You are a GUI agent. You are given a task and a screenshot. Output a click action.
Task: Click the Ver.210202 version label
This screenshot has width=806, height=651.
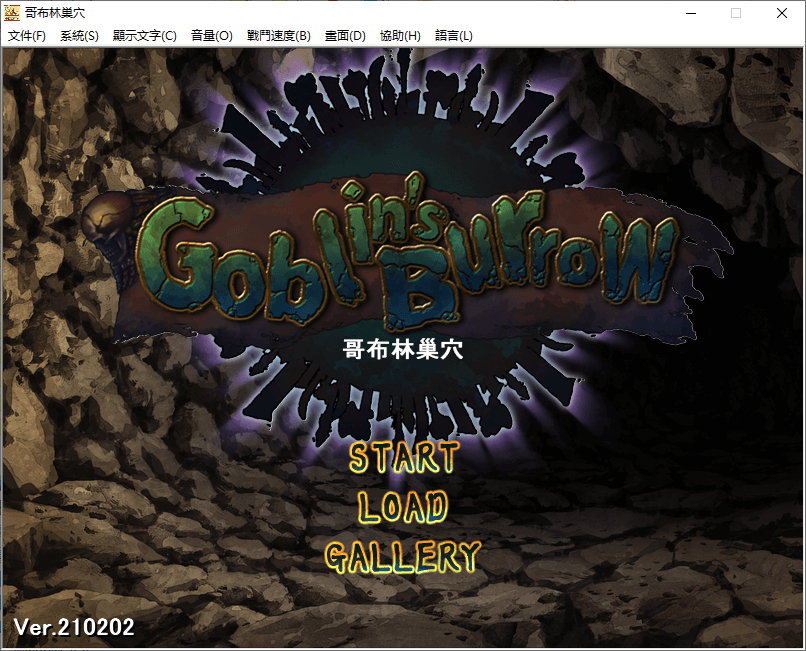click(x=74, y=628)
